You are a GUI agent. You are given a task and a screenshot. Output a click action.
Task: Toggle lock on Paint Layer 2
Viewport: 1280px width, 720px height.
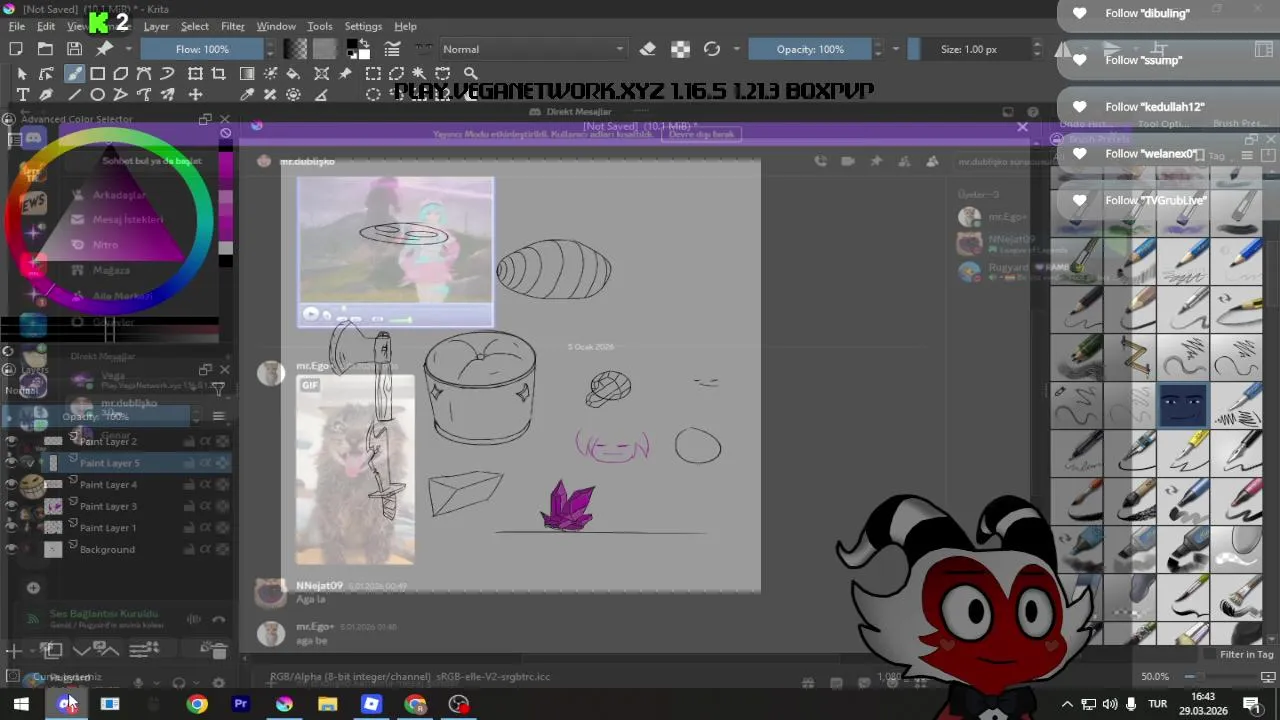(x=191, y=441)
